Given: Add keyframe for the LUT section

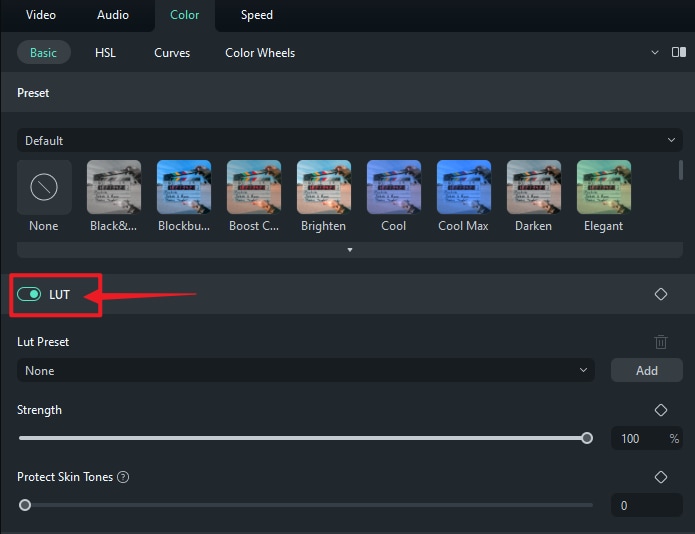Looking at the screenshot, I should click(x=661, y=294).
